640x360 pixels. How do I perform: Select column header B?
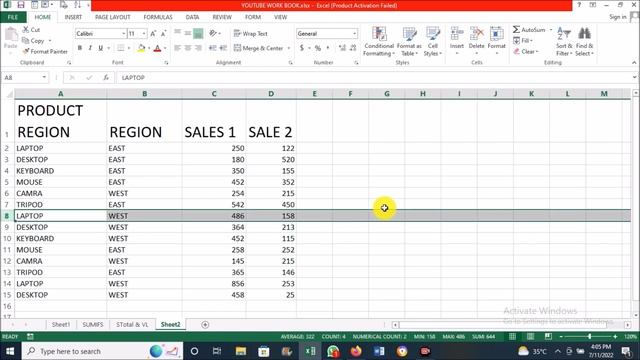click(144, 94)
